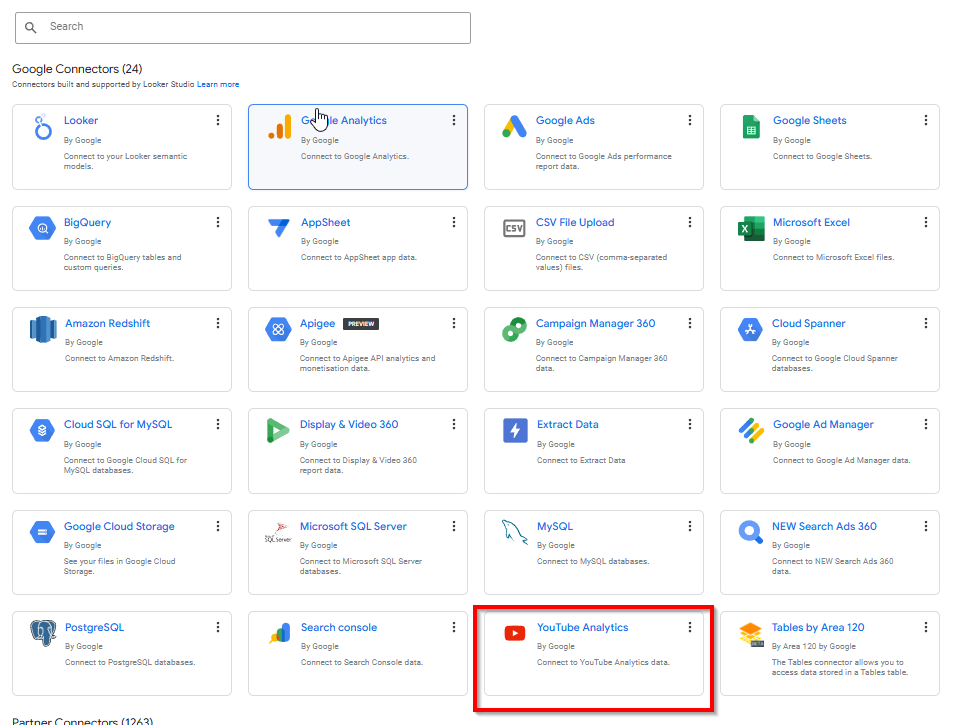Open the Campaign Manager 360 title link
This screenshot has height=725, width=978.
point(595,323)
